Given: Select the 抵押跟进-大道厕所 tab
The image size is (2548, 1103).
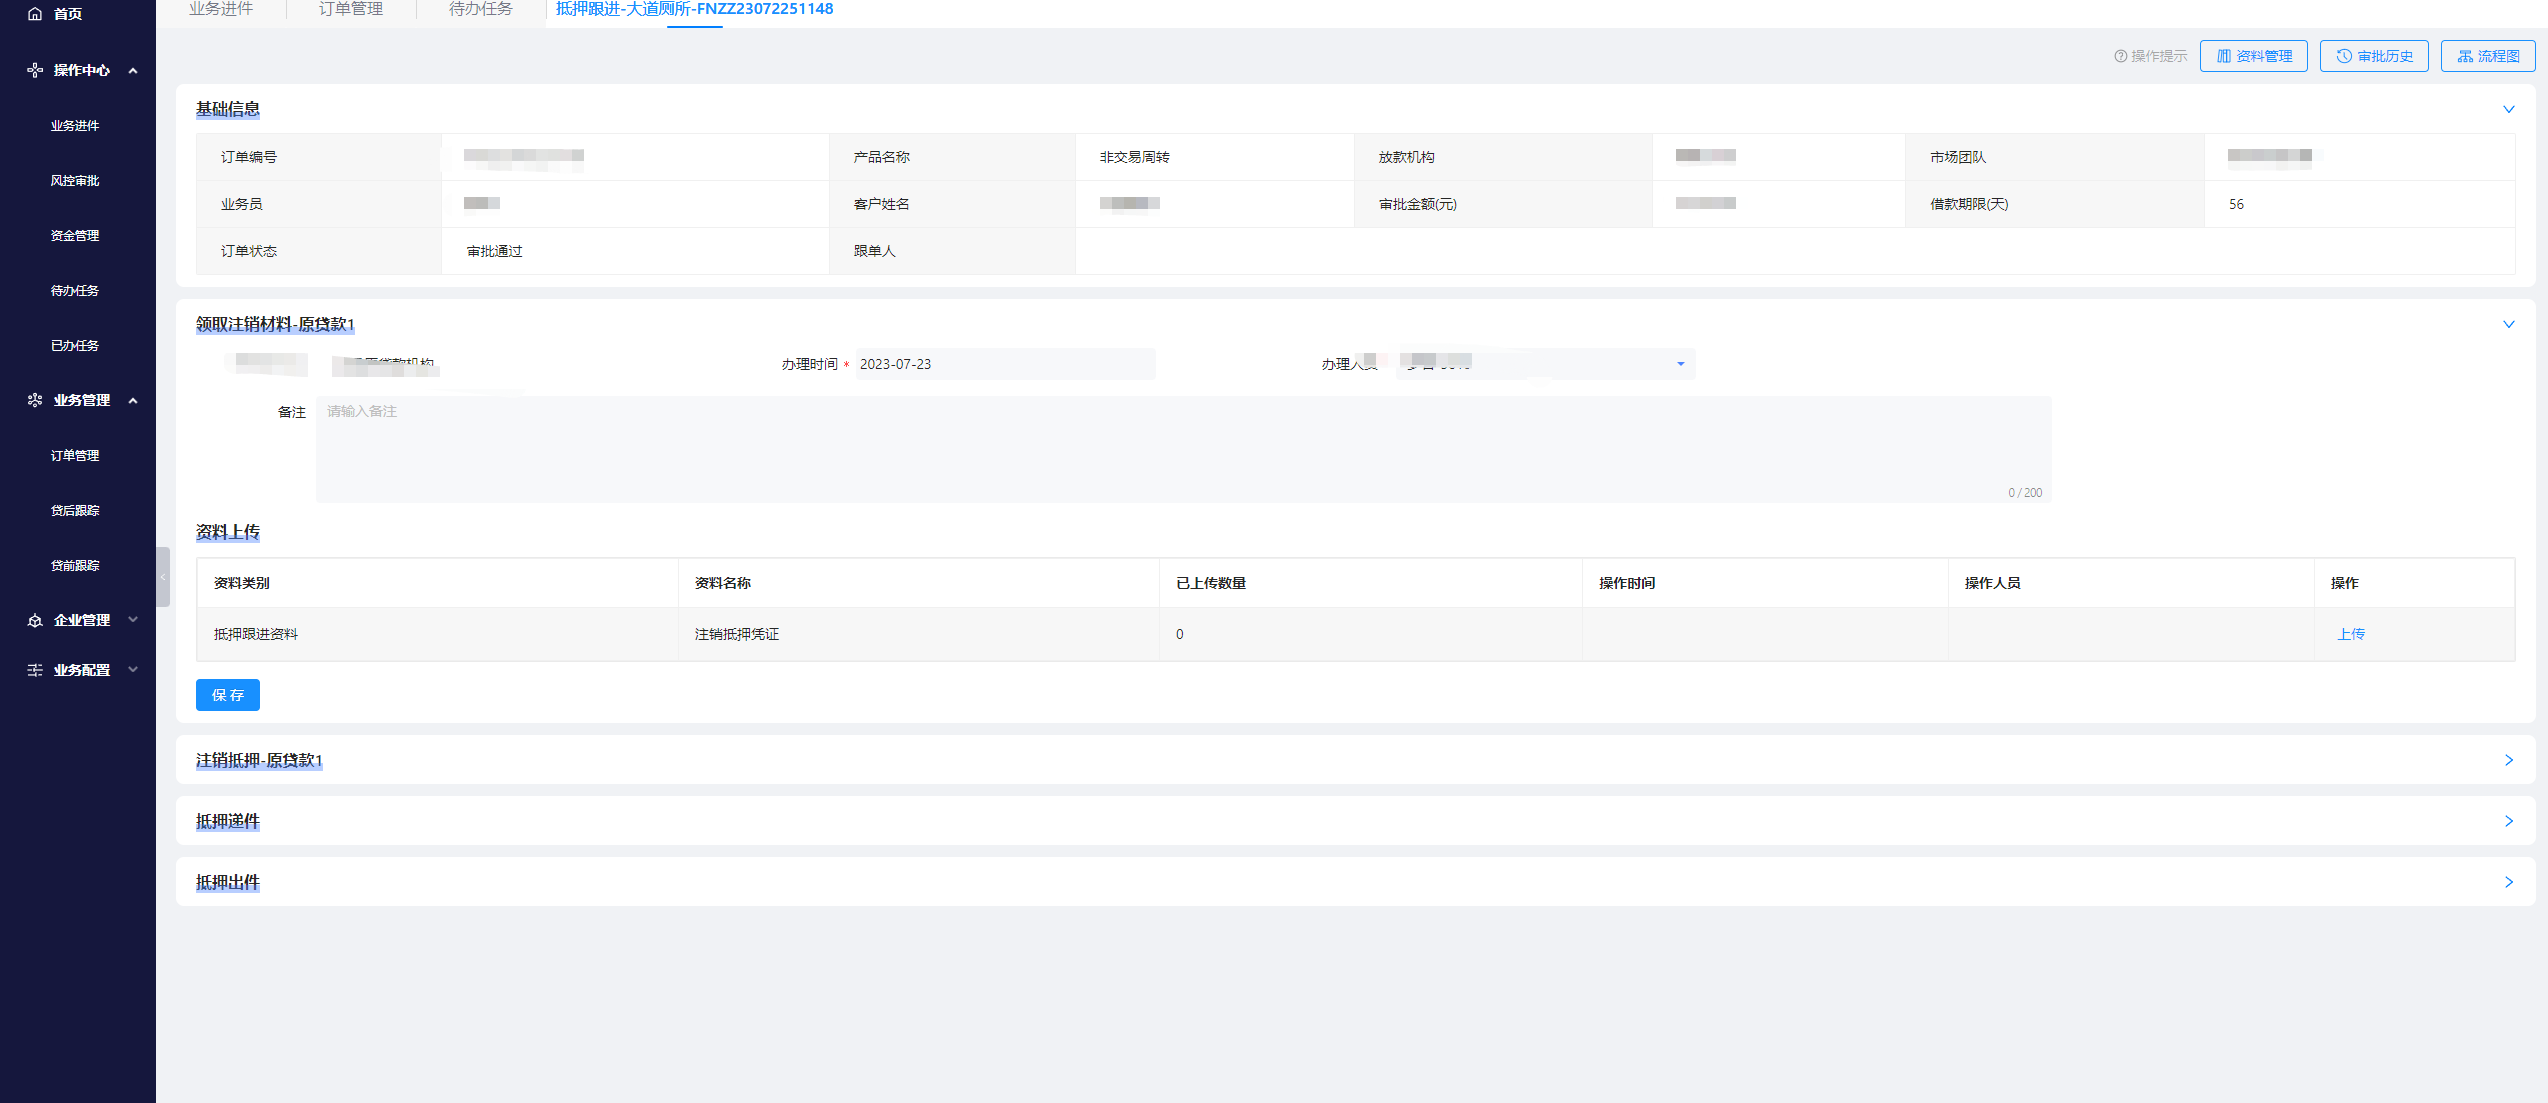Looking at the screenshot, I should click(695, 9).
